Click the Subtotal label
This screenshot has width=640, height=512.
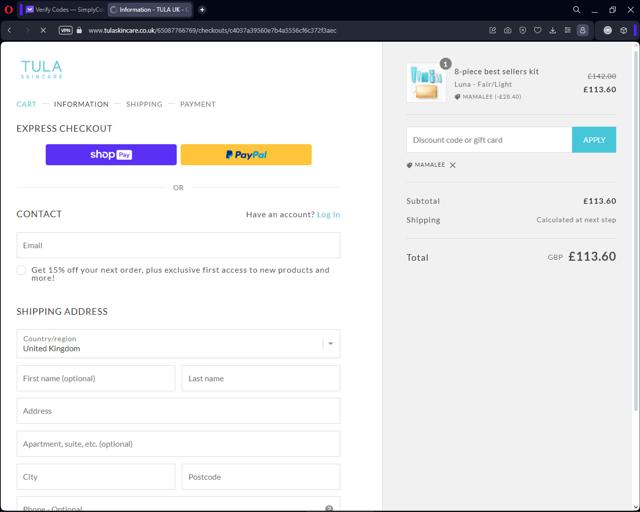point(423,201)
